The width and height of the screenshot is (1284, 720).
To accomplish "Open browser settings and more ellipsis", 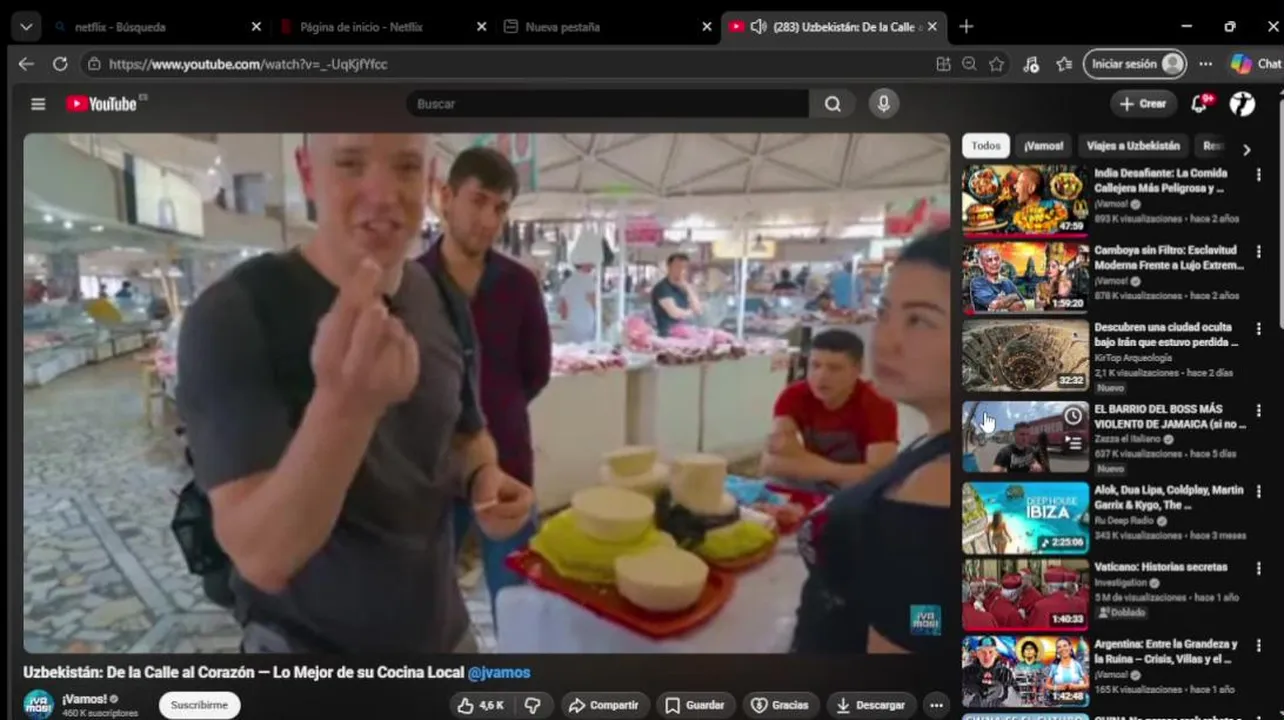I will (x=1206, y=64).
